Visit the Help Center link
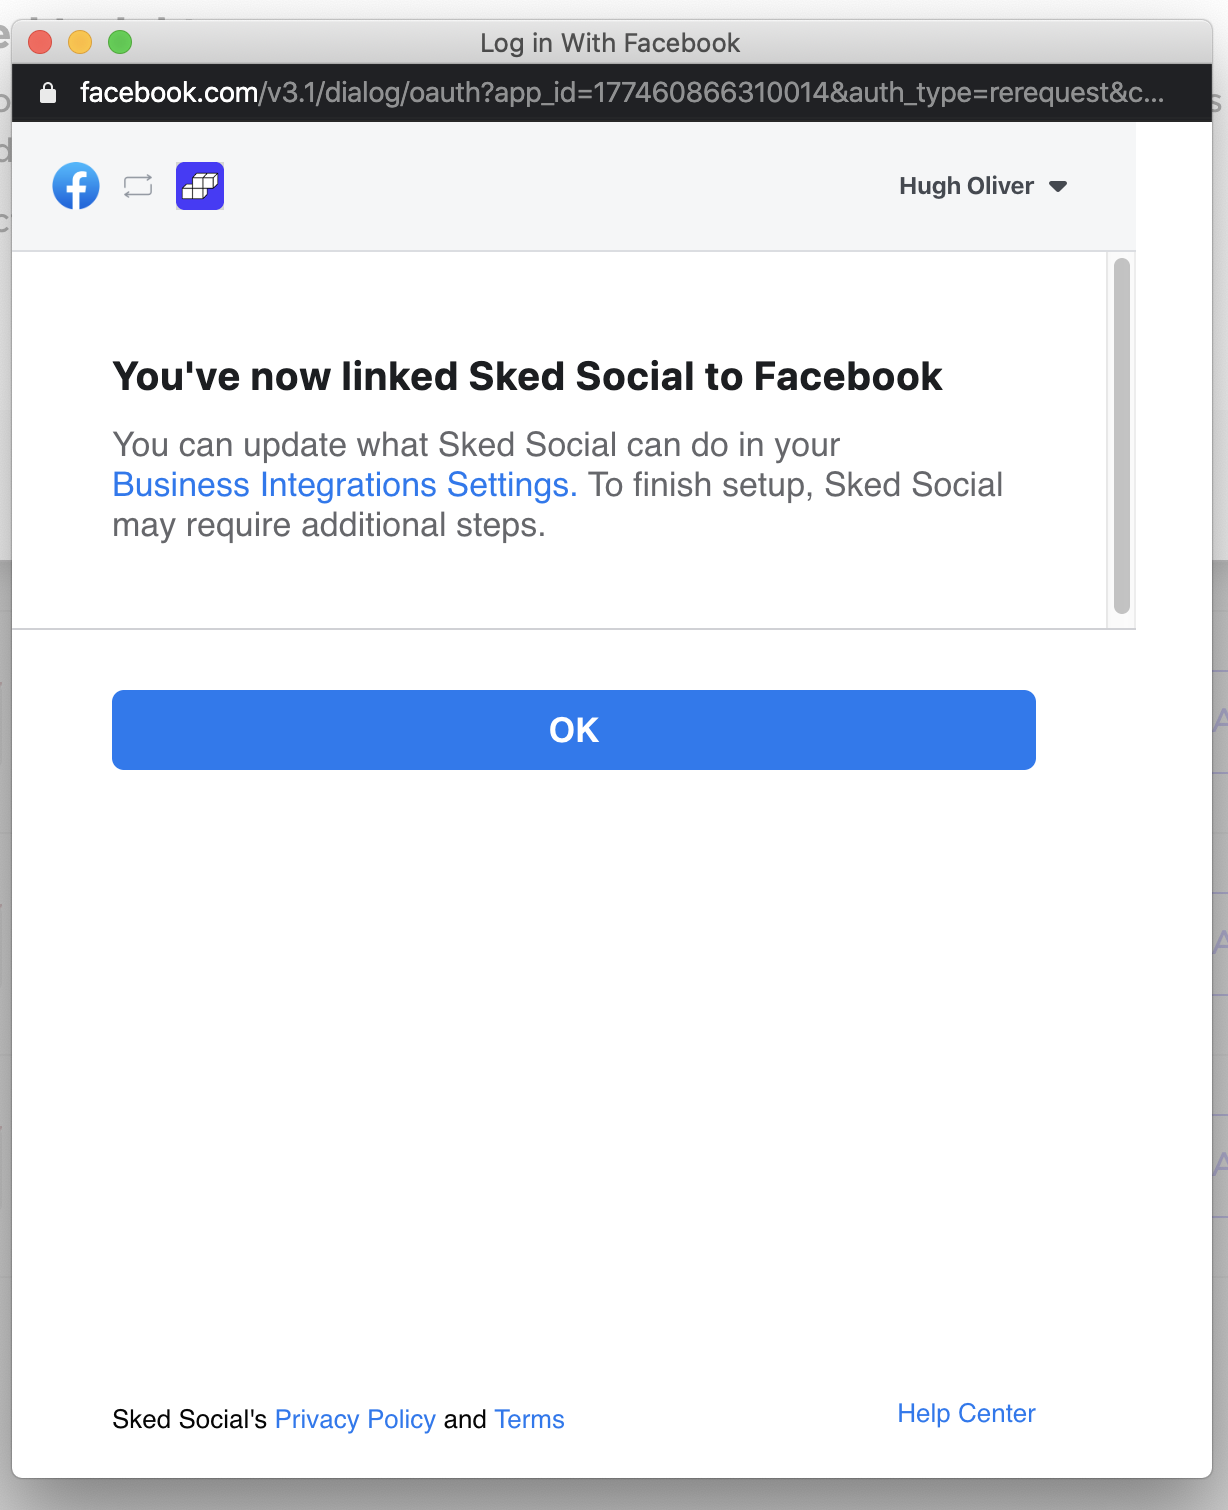Screen dimensions: 1228x1510 [966, 1413]
